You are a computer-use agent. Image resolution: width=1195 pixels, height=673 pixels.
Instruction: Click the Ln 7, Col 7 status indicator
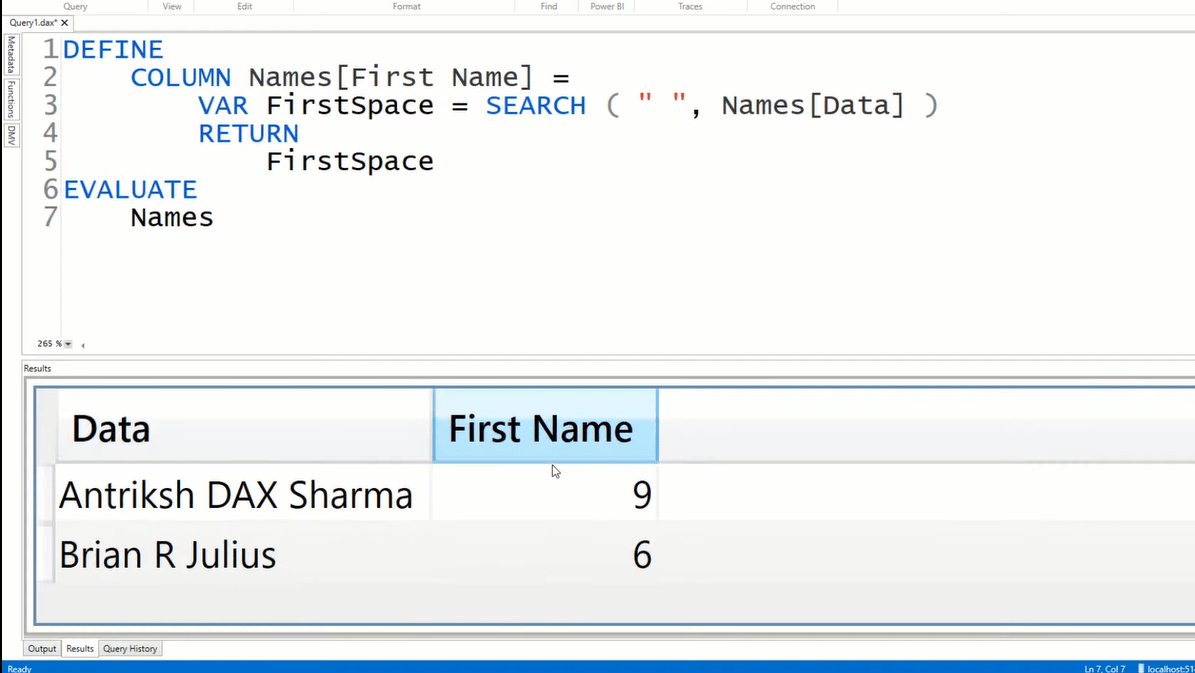pos(1104,668)
